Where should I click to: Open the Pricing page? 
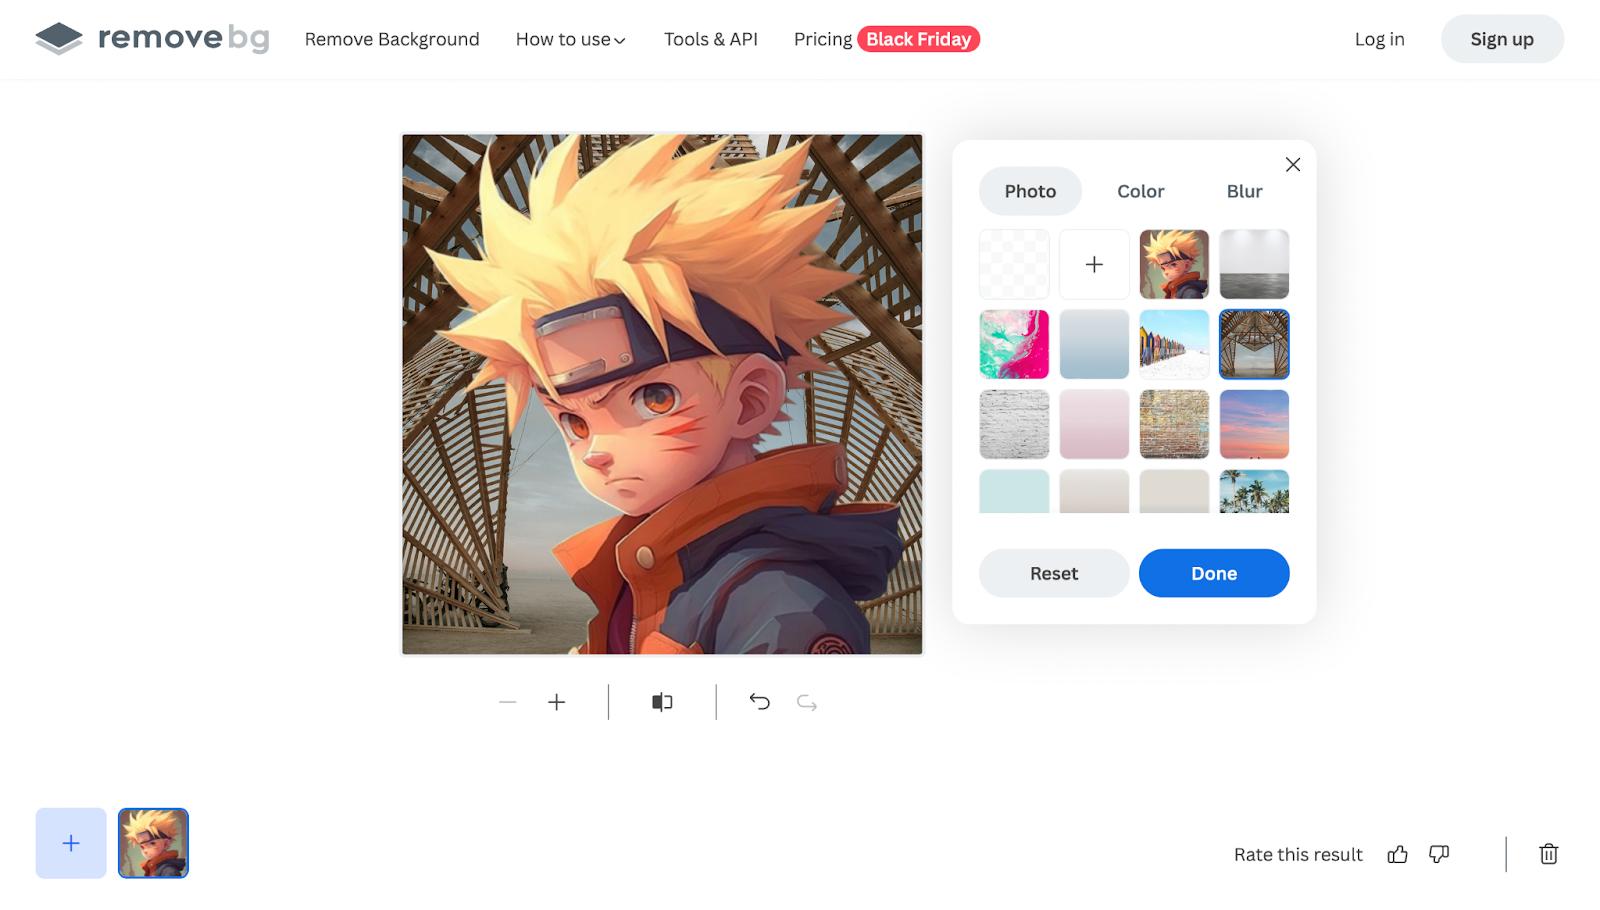coord(822,39)
